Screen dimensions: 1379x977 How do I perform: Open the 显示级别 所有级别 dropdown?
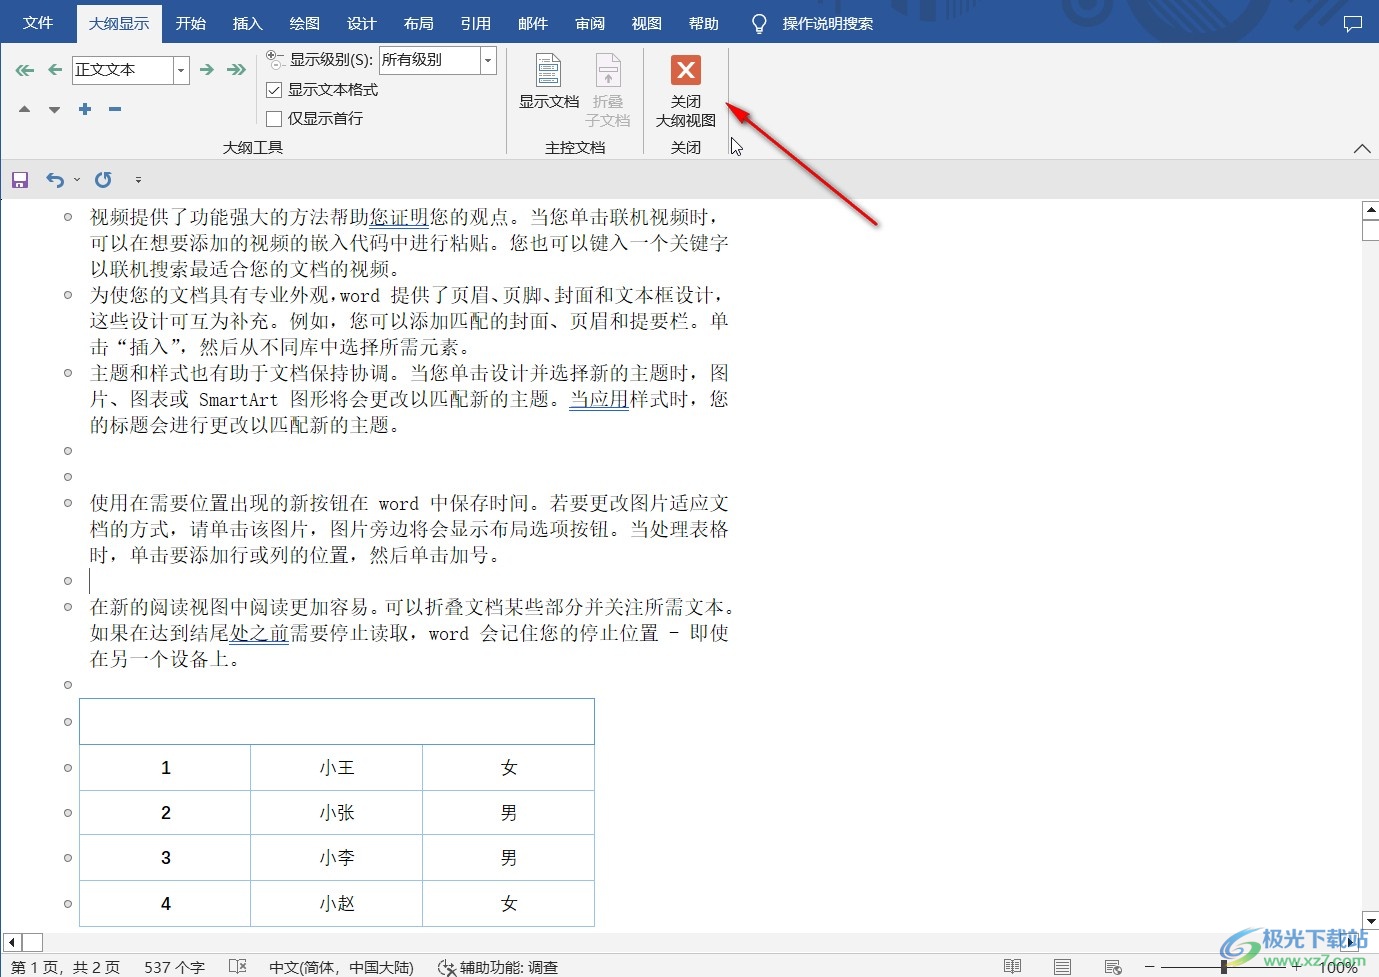tap(488, 60)
